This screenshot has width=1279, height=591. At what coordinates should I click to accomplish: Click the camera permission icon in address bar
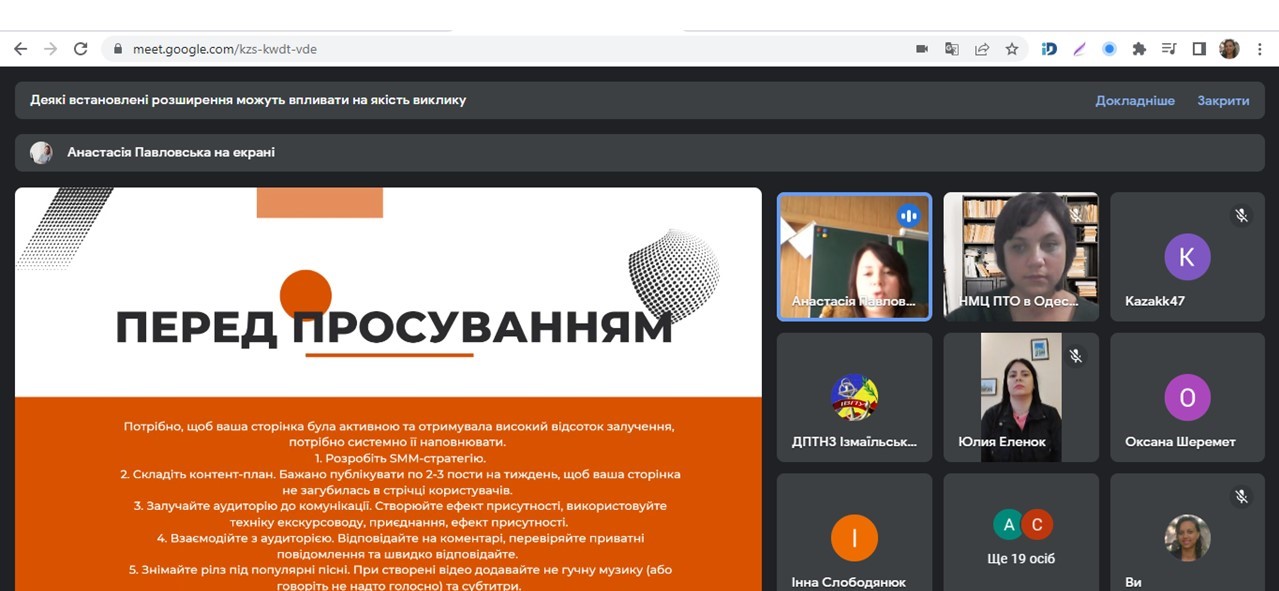click(x=922, y=49)
